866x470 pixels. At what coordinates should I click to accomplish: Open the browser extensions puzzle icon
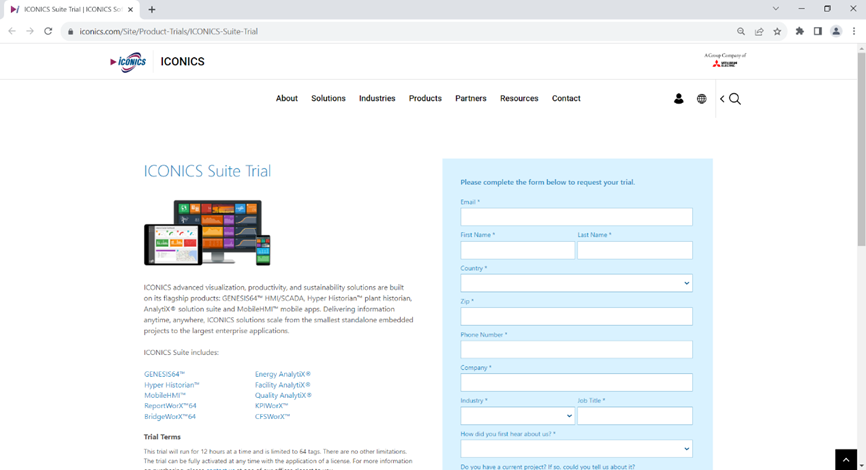point(799,31)
